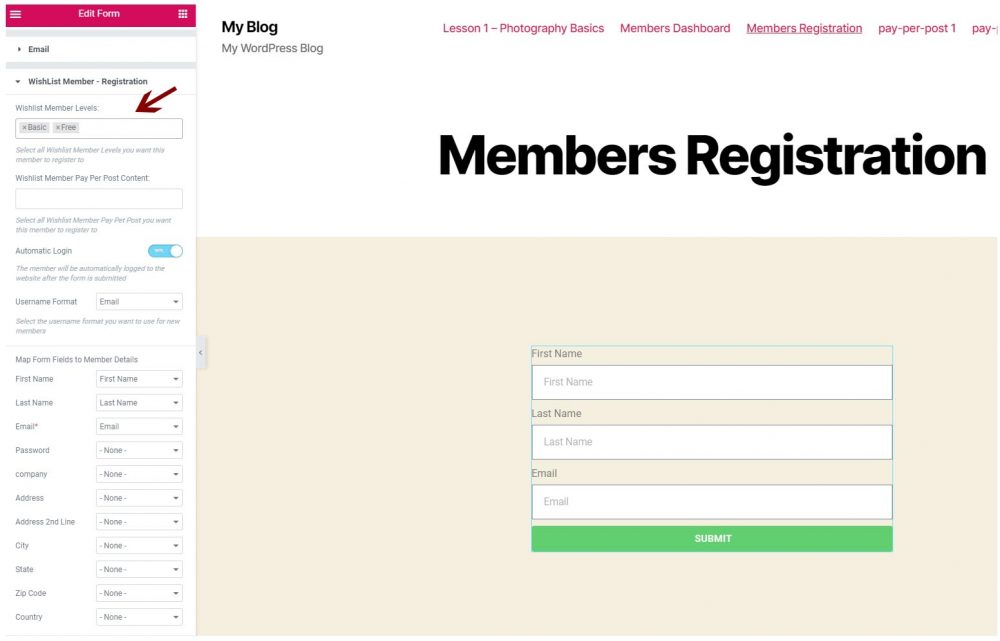
Task: Click the green Submit button
Action: tap(712, 539)
